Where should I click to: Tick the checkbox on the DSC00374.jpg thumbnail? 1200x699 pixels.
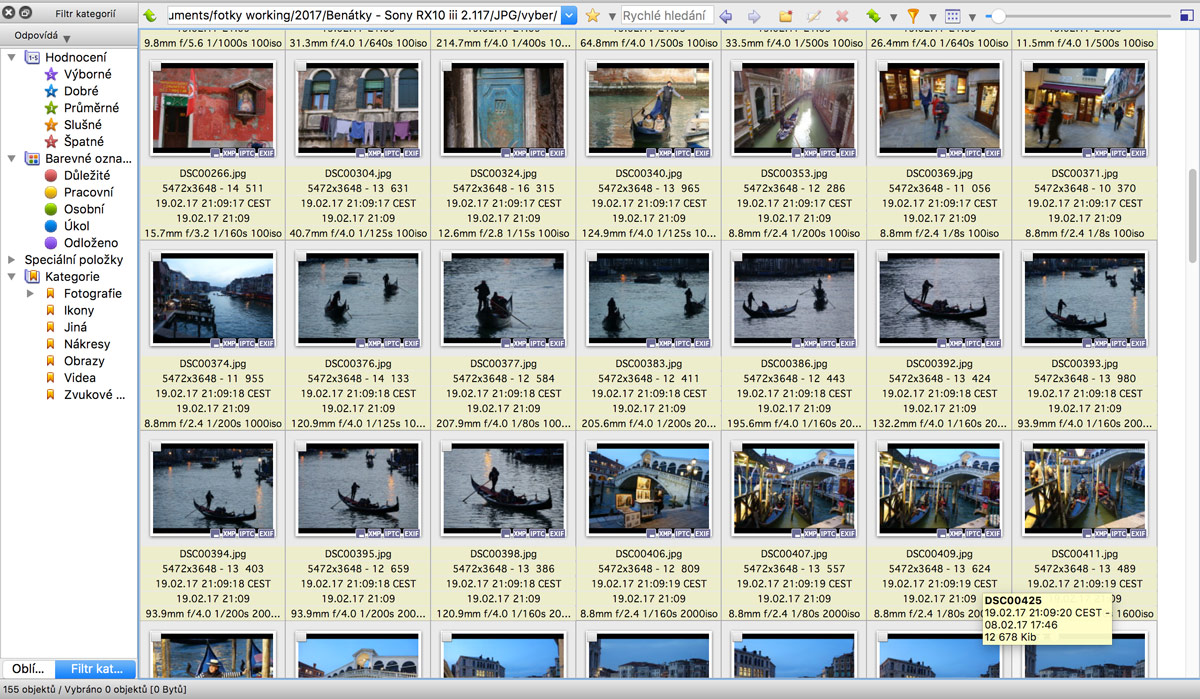157,257
